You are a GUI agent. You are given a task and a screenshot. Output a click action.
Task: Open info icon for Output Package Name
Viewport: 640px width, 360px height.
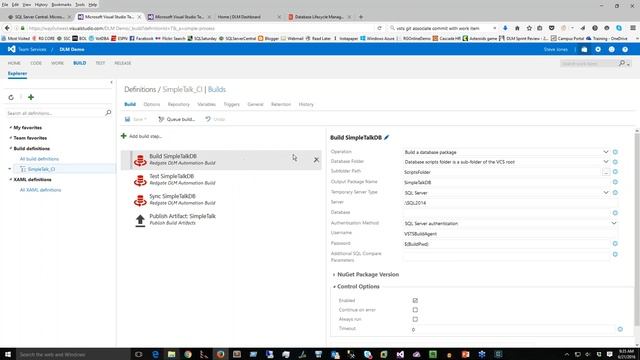pos(615,182)
